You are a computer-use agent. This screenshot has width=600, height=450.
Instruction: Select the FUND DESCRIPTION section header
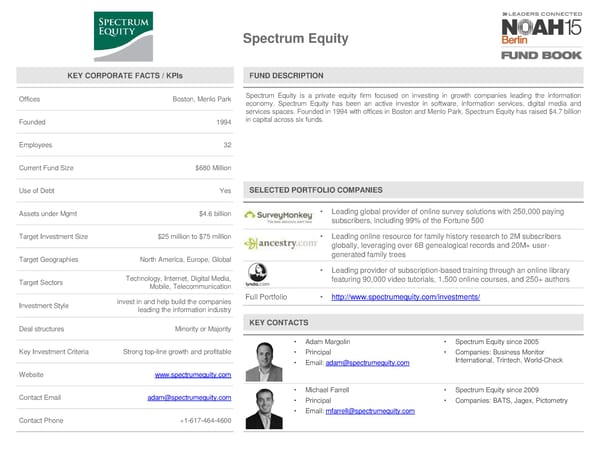[x=286, y=76]
